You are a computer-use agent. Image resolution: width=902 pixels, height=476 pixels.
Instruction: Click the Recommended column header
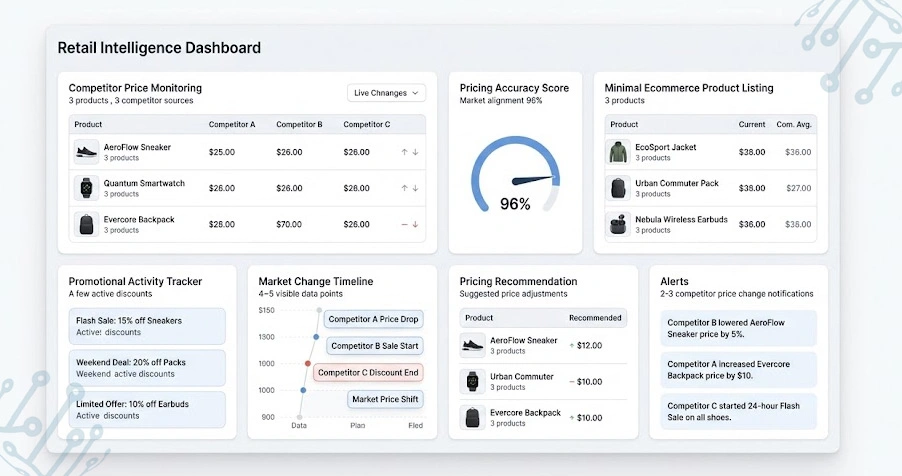point(595,318)
